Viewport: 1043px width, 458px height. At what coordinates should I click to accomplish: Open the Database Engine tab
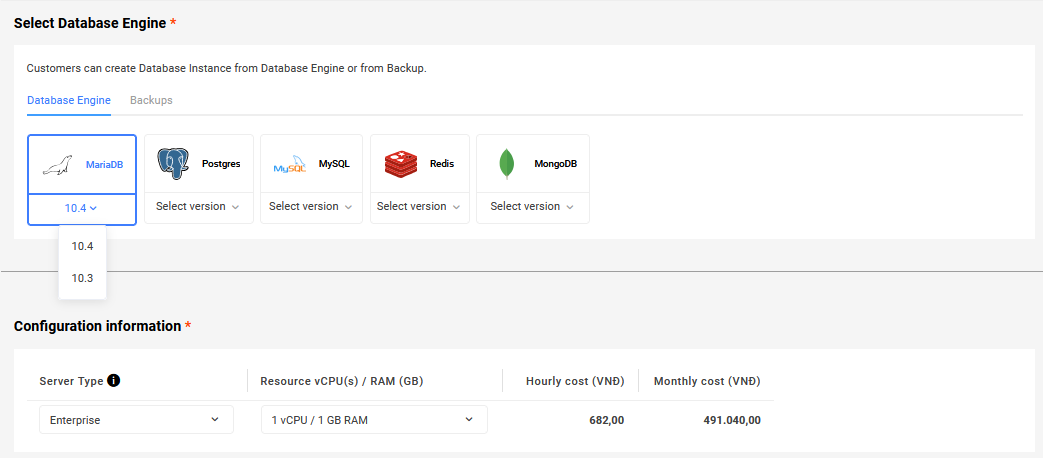point(69,100)
